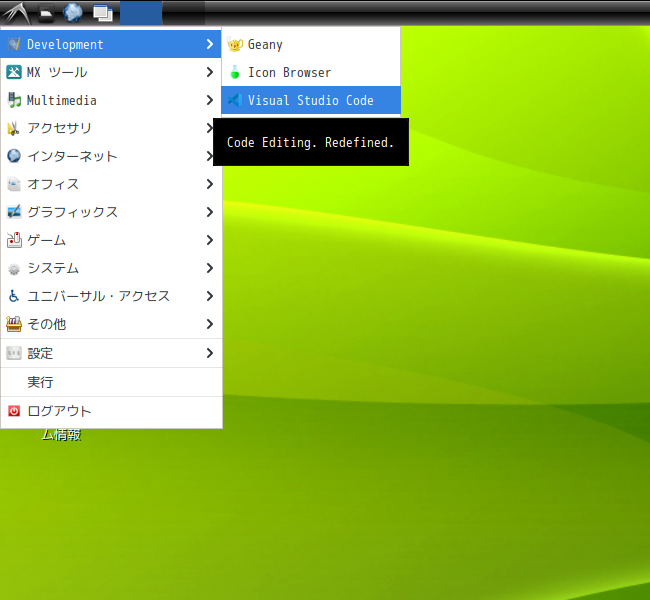This screenshot has height=600, width=650.
Task: Launch Geany from the Development submenu
Action: [x=311, y=44]
